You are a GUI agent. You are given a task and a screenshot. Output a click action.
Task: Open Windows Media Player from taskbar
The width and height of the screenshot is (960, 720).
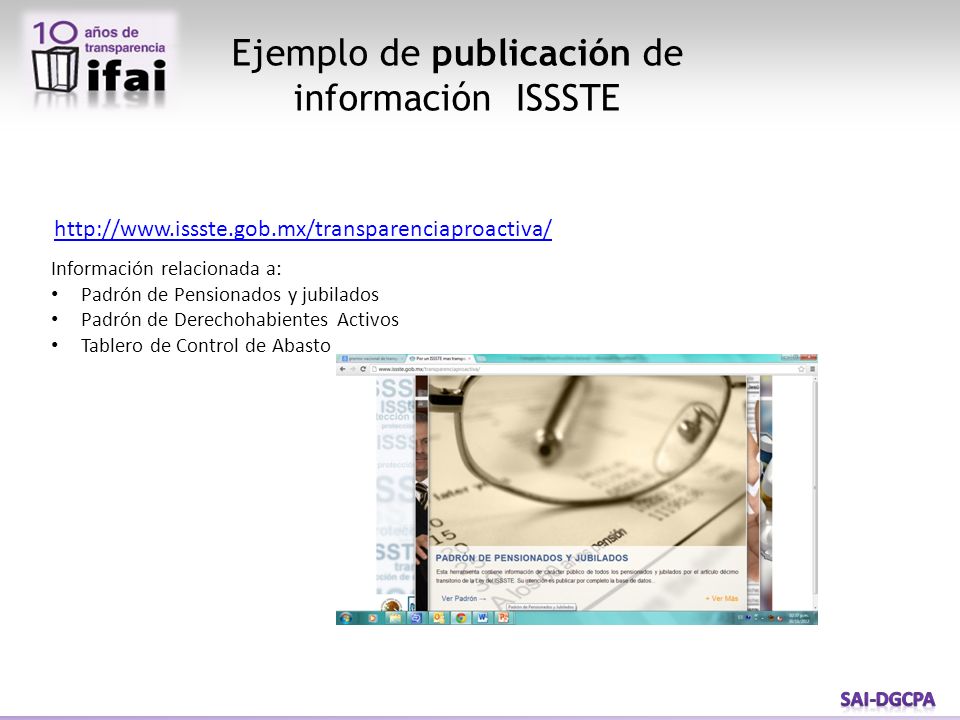pos(372,618)
